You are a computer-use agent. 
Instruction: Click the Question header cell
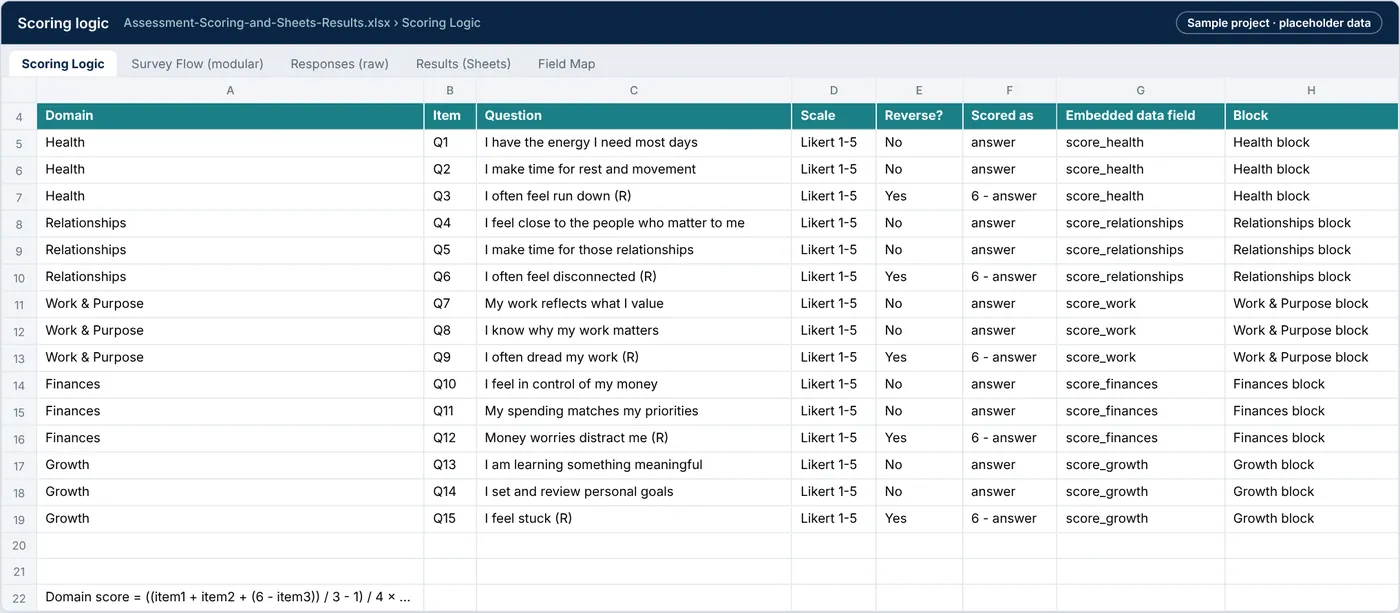[634, 116]
